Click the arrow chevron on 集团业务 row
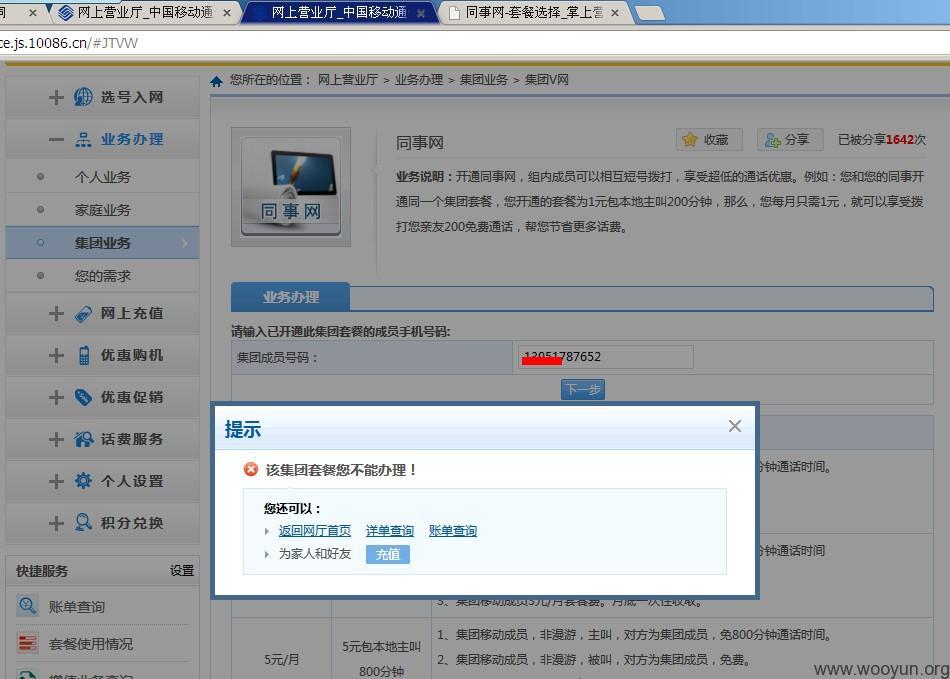 tap(185, 243)
